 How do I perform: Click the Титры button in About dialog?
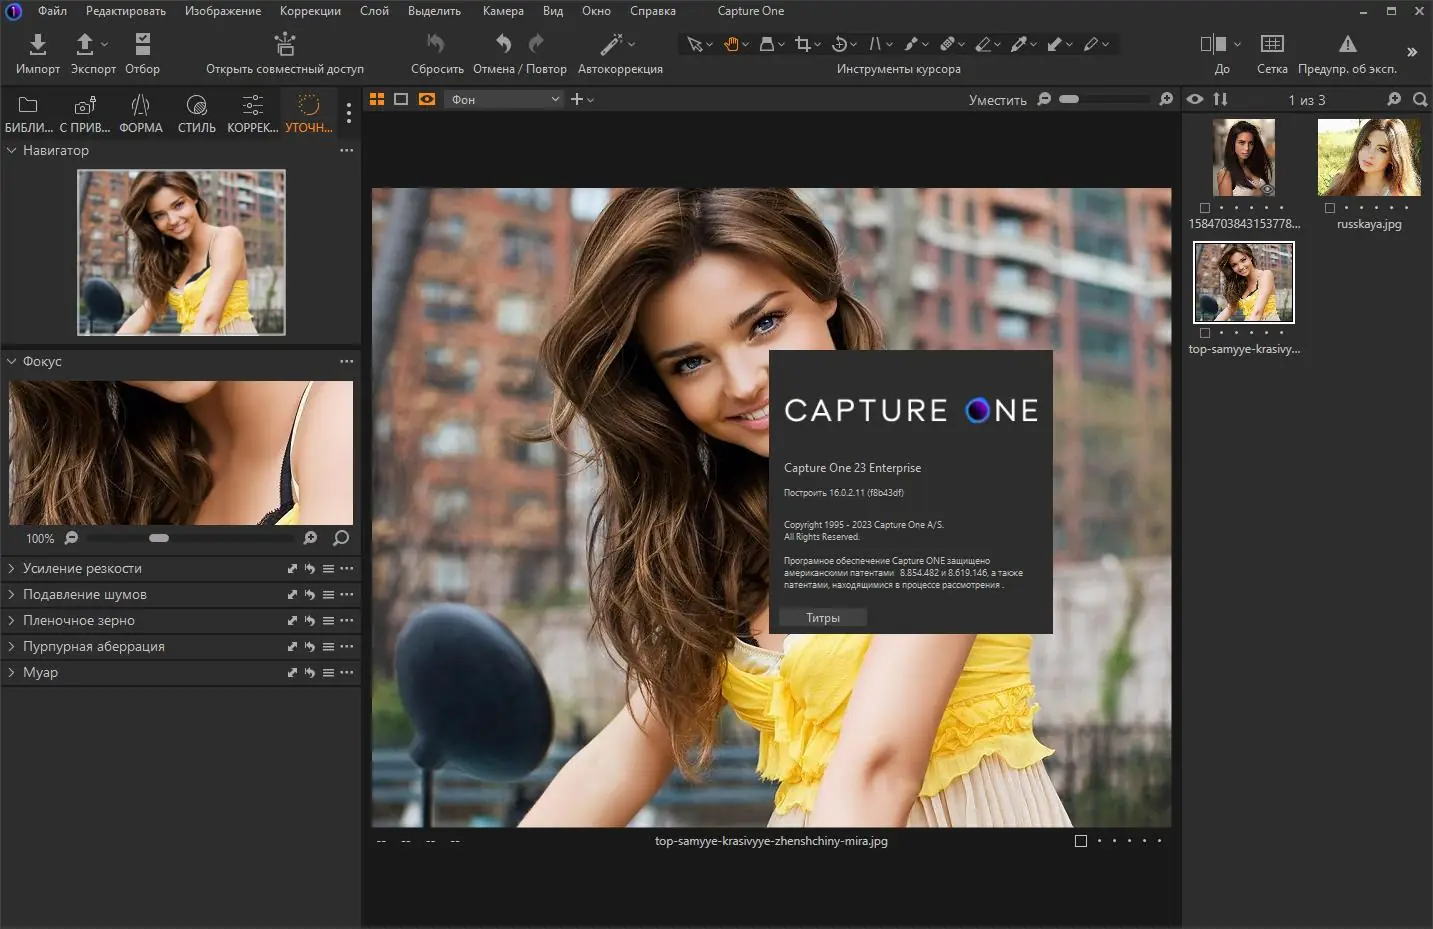823,618
